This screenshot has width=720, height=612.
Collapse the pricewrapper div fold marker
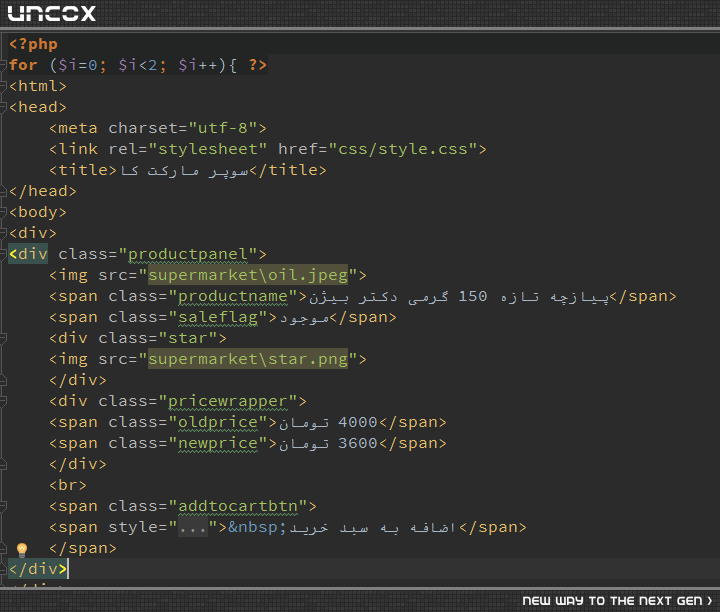click(x=3, y=401)
